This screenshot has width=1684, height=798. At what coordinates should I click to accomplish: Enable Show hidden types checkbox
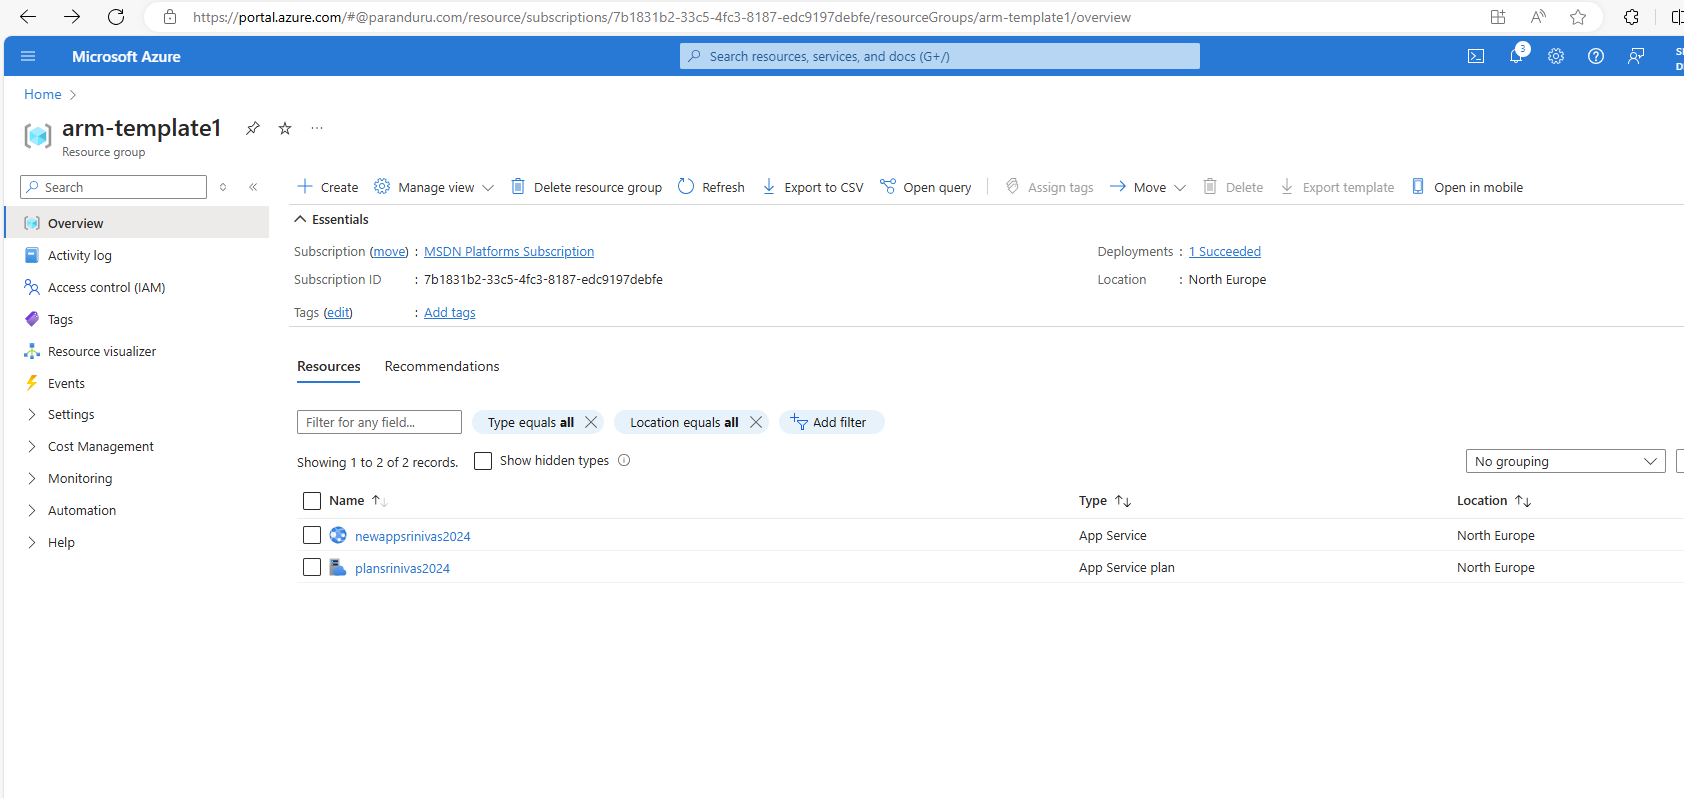click(483, 461)
